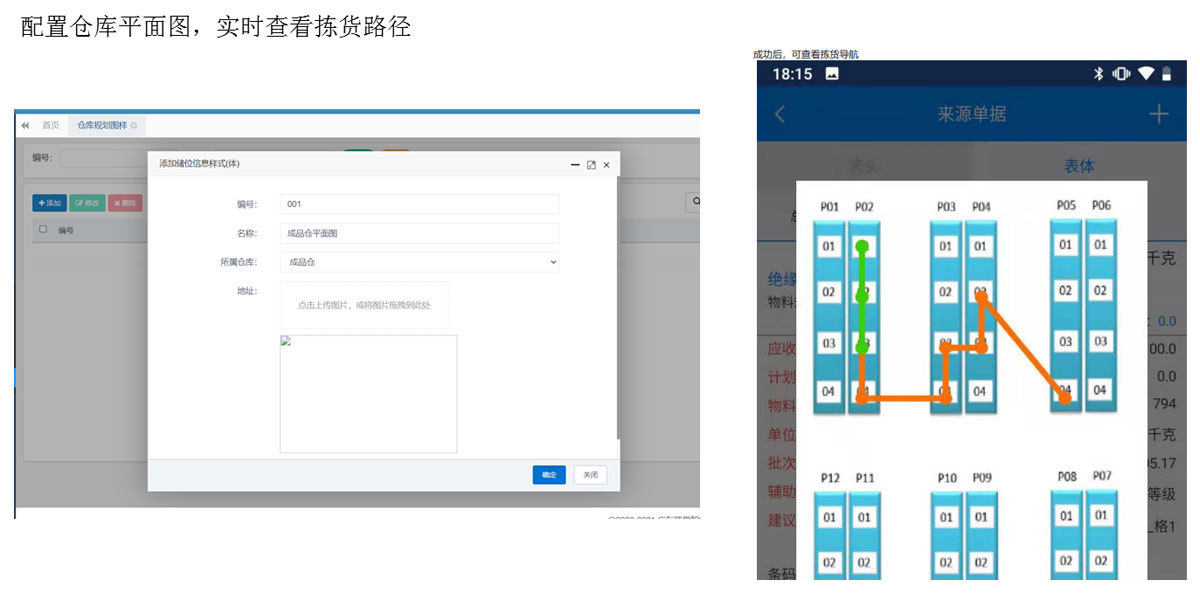This screenshot has width=1200, height=594.
Task: Tap the plus icon in the 来源单据 header
Action: [x=1158, y=114]
